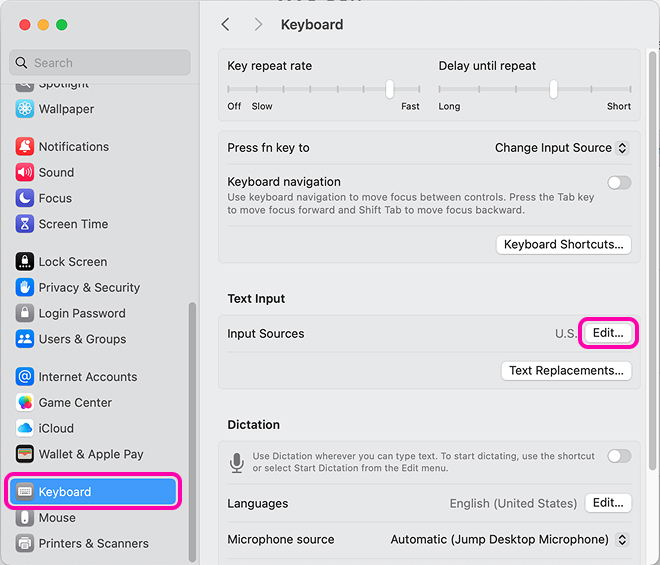Screen dimensions: 660x565
Task: Click the Sound speaker icon
Action: (x=25, y=172)
